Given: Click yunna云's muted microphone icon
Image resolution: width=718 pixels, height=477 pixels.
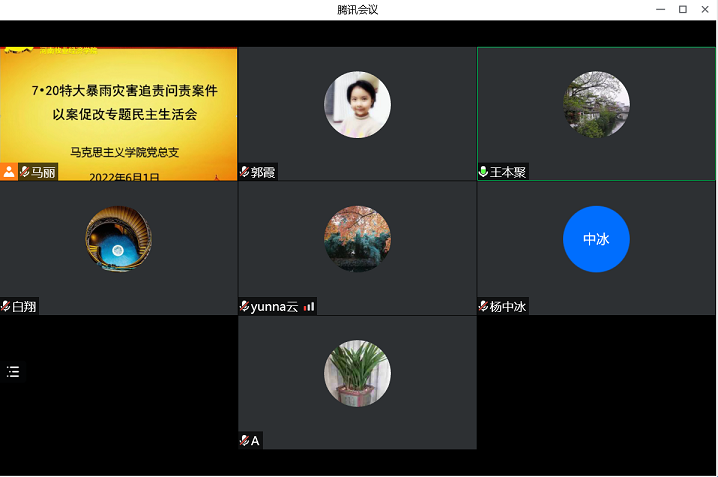Looking at the screenshot, I should (245, 306).
